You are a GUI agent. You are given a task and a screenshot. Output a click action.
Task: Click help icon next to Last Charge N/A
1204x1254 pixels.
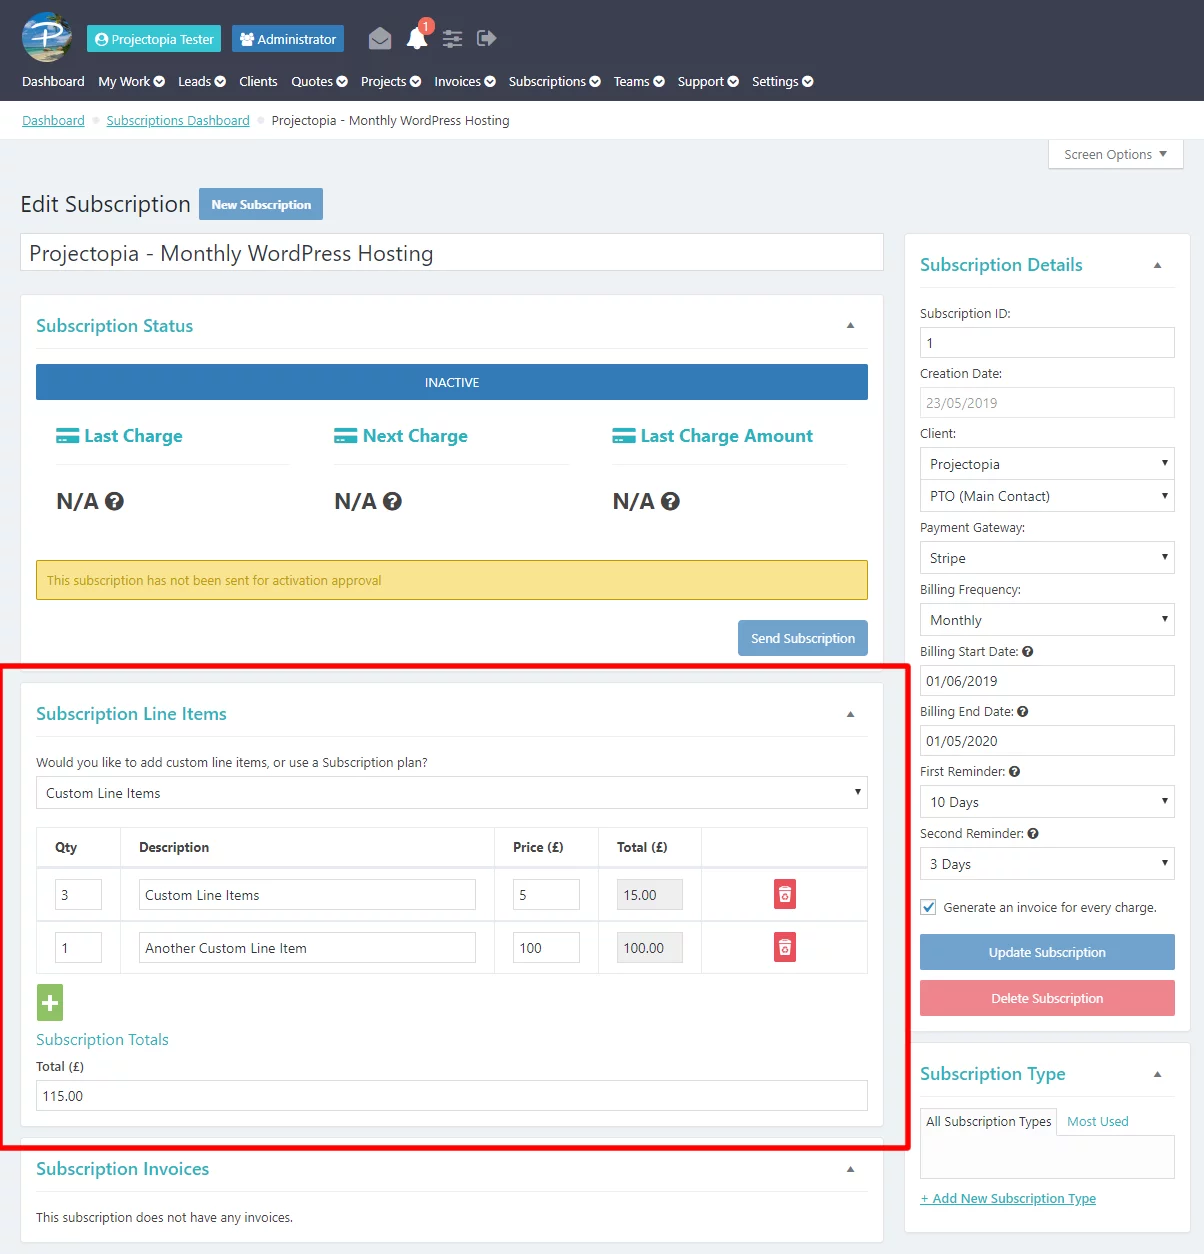point(114,502)
